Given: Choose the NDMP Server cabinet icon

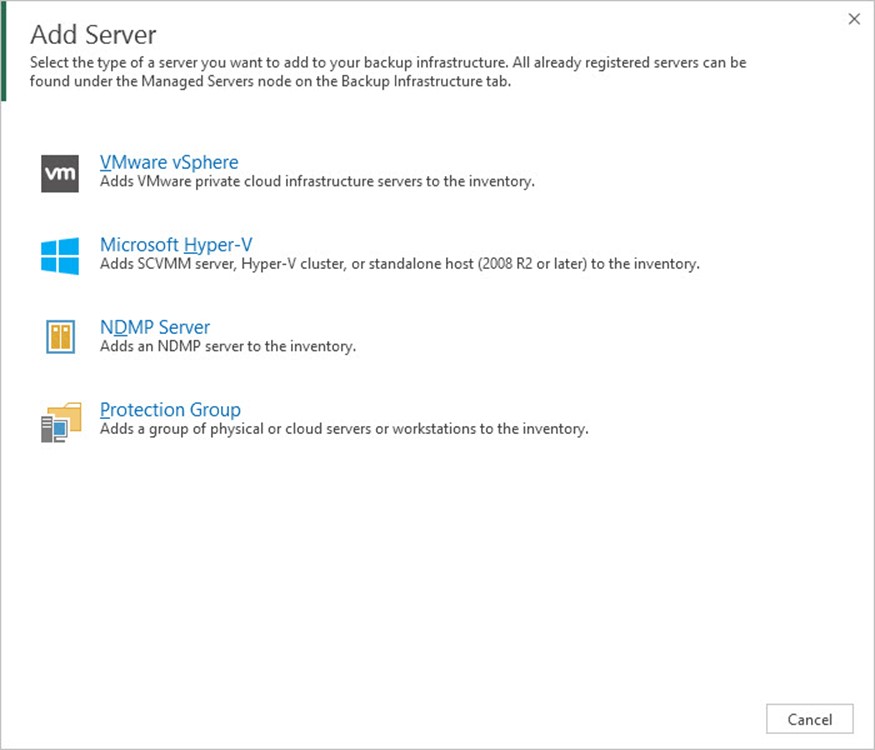Looking at the screenshot, I should [60, 337].
